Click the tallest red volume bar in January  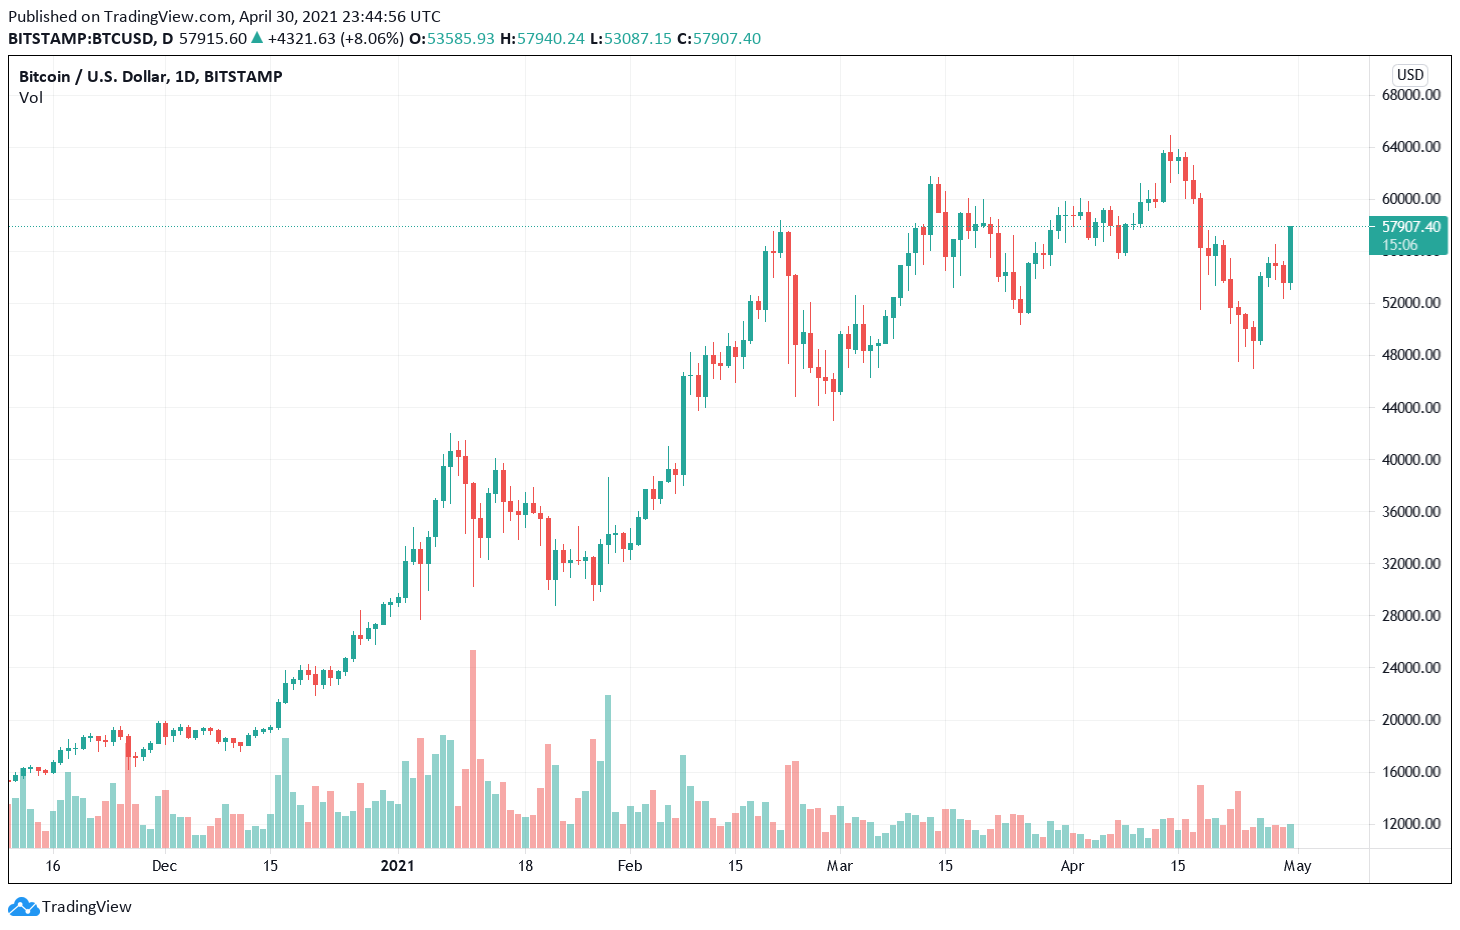point(473,749)
